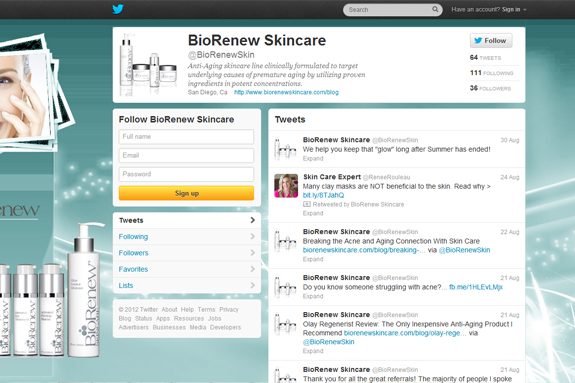575x383 pixels.
Task: Click the chevron beside Followers
Action: tap(252, 252)
